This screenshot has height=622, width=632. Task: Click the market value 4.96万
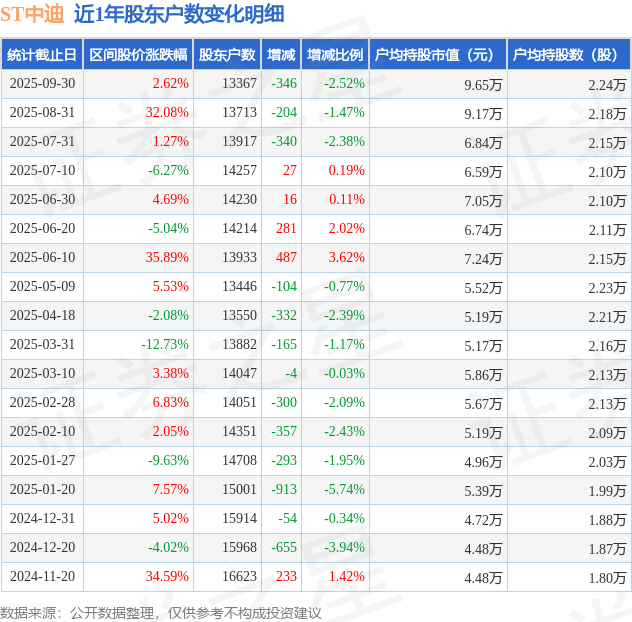[x=483, y=462]
